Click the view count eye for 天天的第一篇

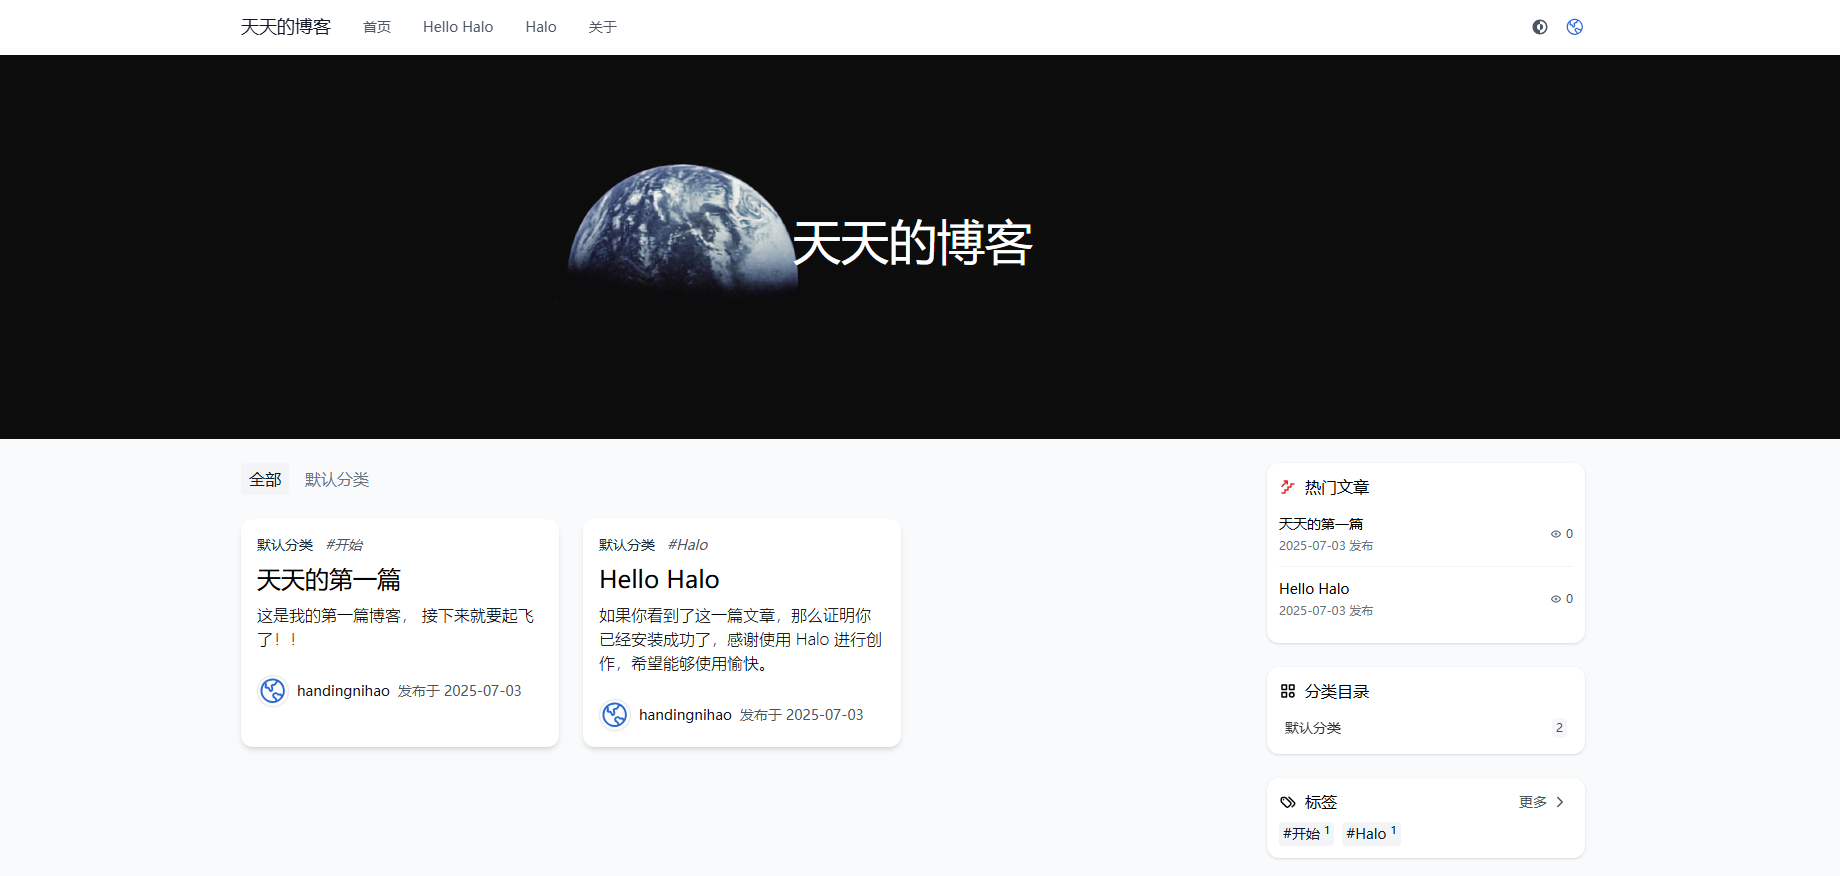(x=1556, y=534)
